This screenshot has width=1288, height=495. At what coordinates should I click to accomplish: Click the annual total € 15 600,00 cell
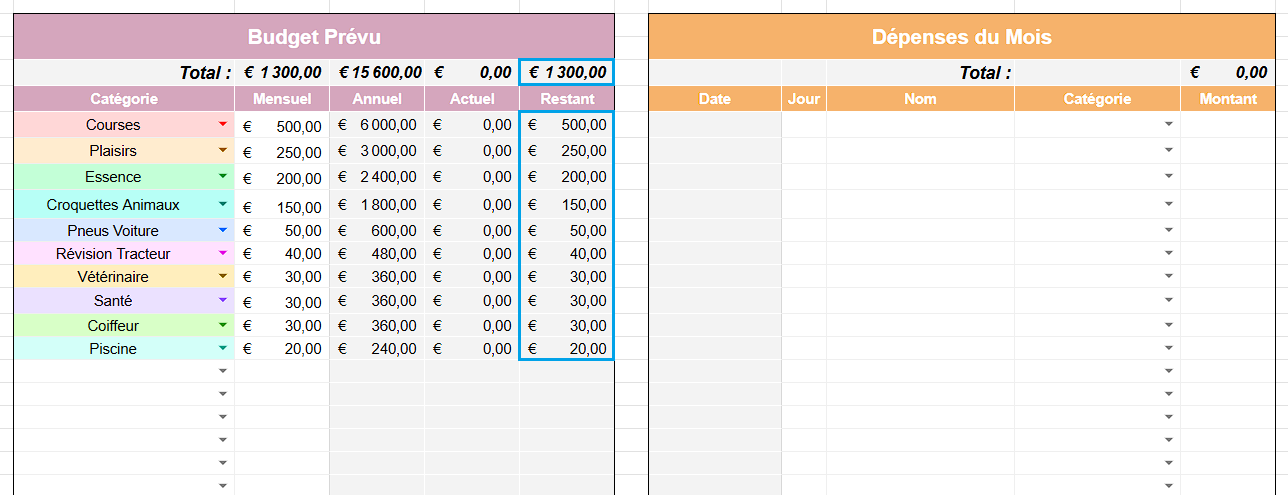(x=377, y=73)
